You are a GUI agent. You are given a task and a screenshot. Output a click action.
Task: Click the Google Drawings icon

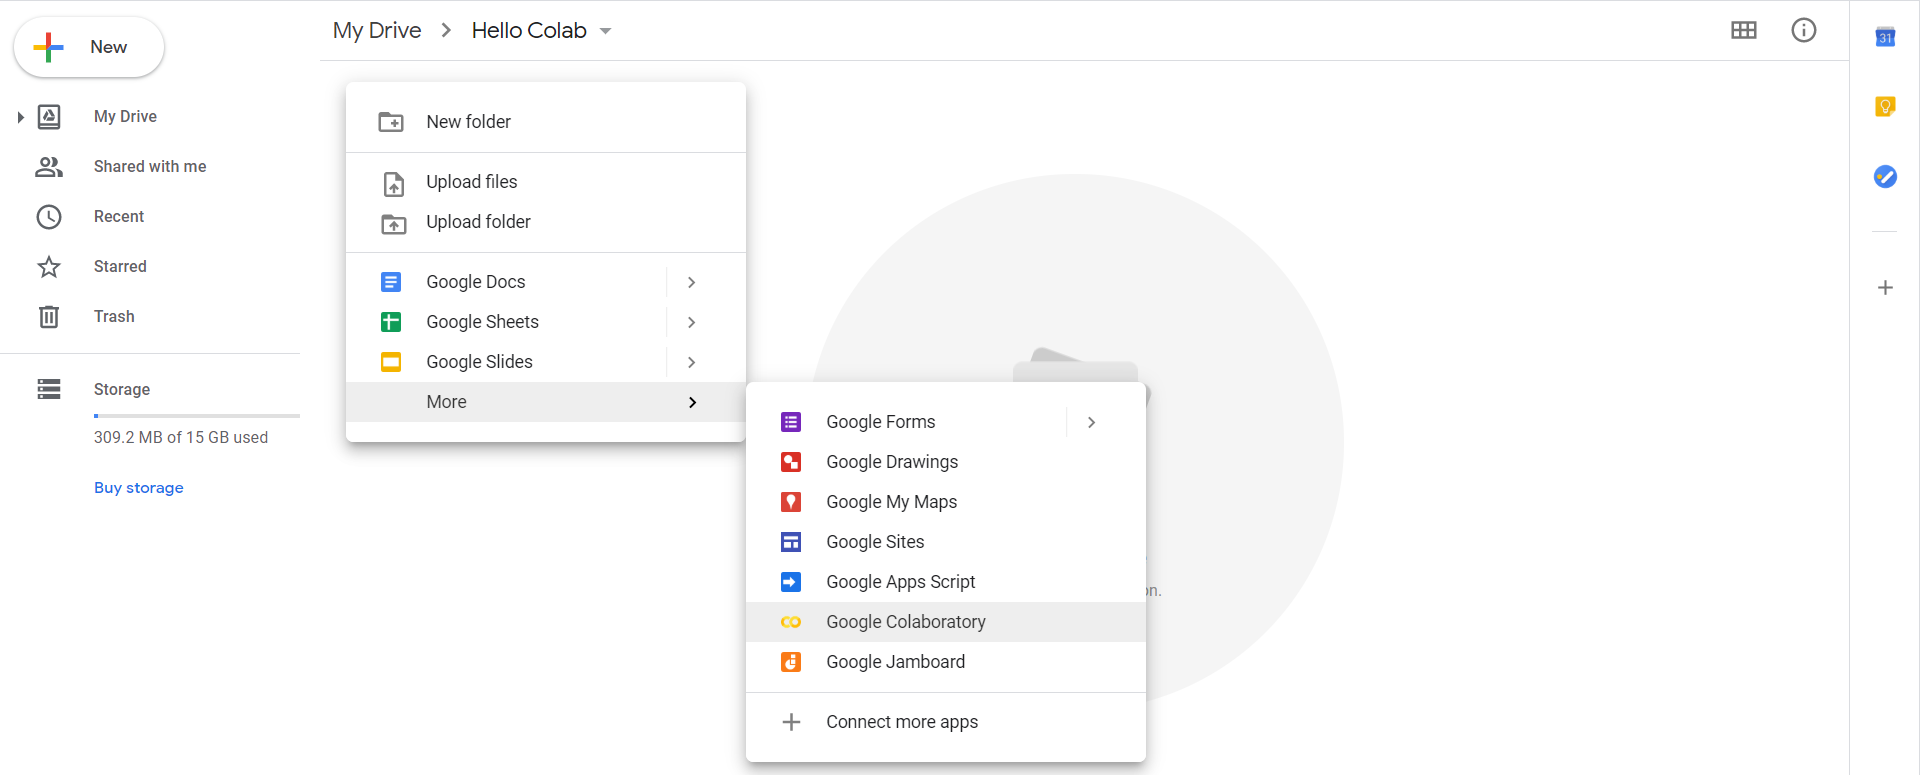tap(791, 462)
